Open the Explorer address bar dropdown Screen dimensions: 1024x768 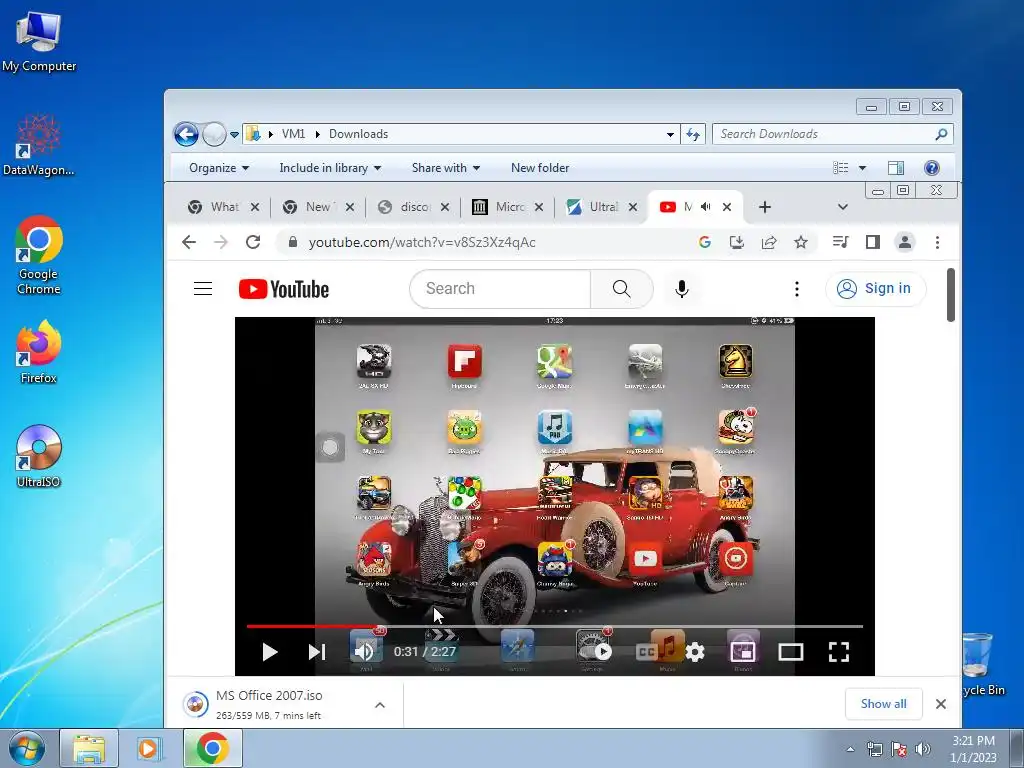(x=670, y=135)
